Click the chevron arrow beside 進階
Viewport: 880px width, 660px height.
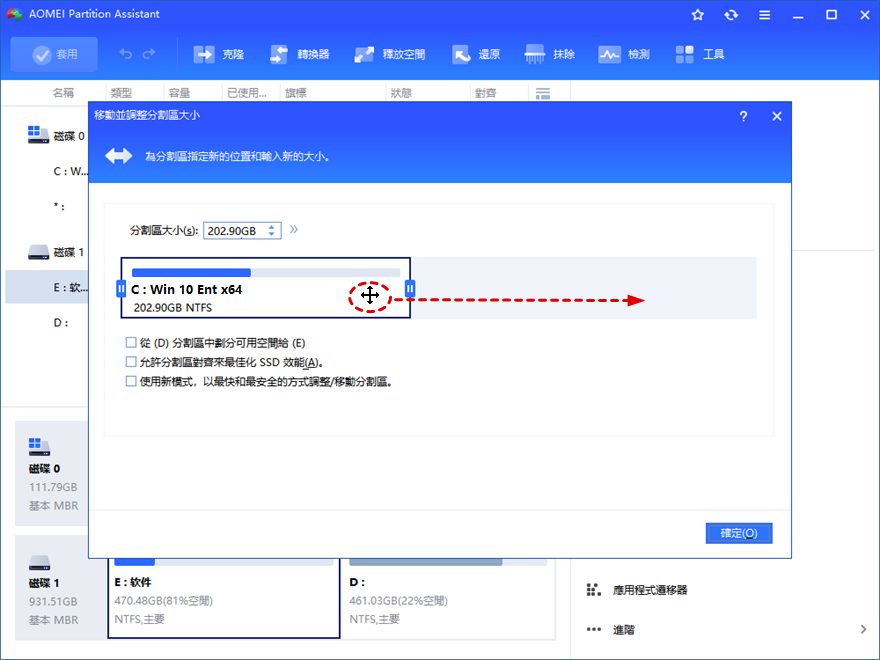(x=863, y=630)
